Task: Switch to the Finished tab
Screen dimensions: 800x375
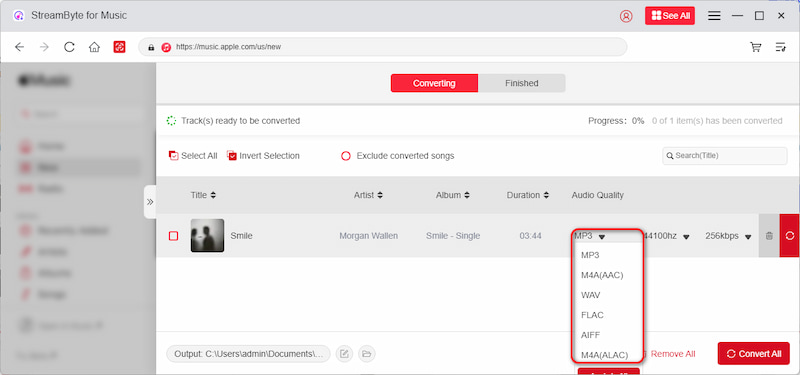Action: click(521, 83)
